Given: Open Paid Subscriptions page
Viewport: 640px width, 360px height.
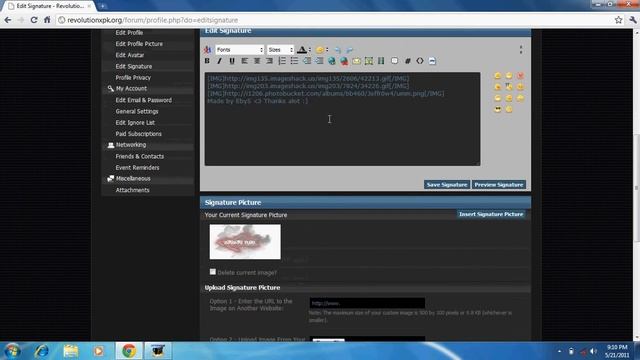Looking at the screenshot, I should click(138, 134).
